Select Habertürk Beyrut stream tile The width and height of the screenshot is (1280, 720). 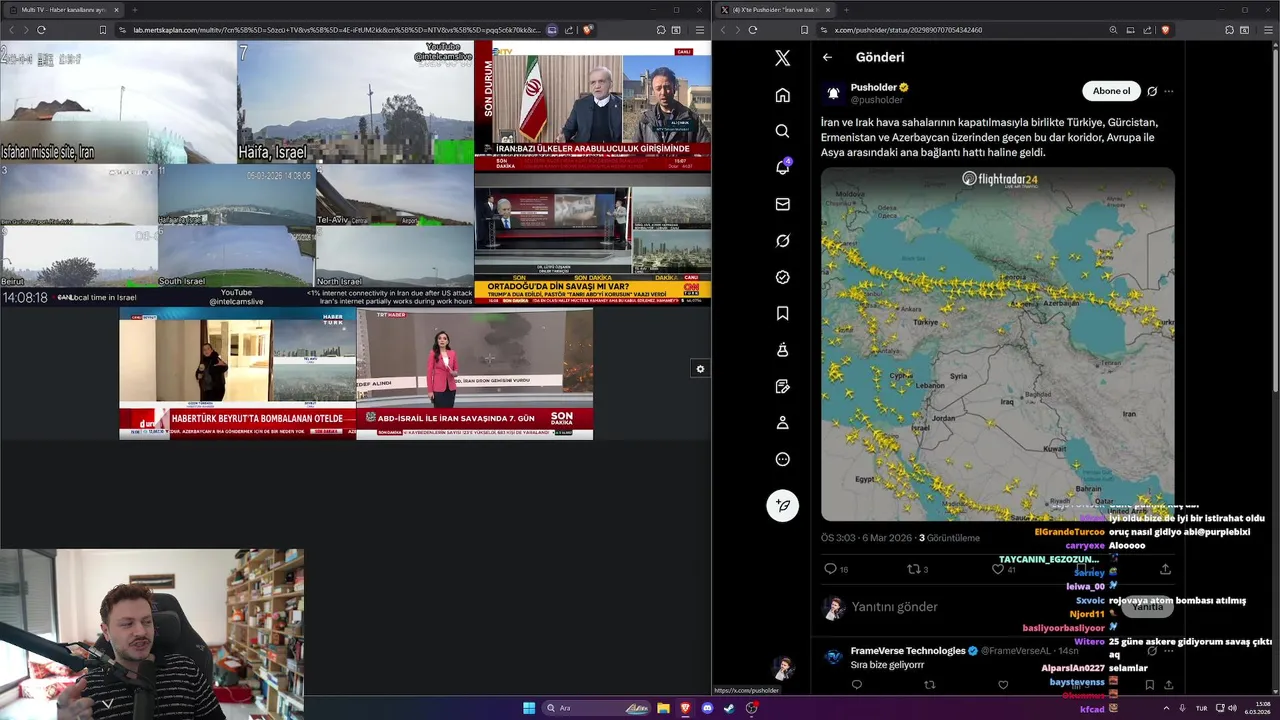(237, 373)
